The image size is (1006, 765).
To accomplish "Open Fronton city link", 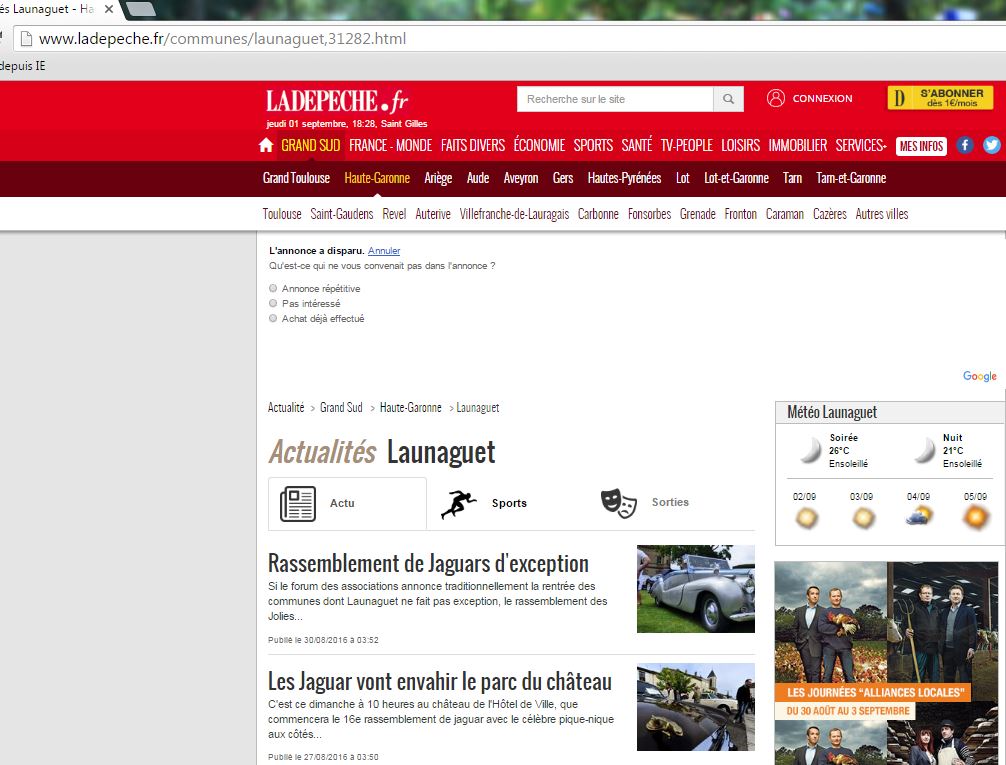I will (740, 214).
